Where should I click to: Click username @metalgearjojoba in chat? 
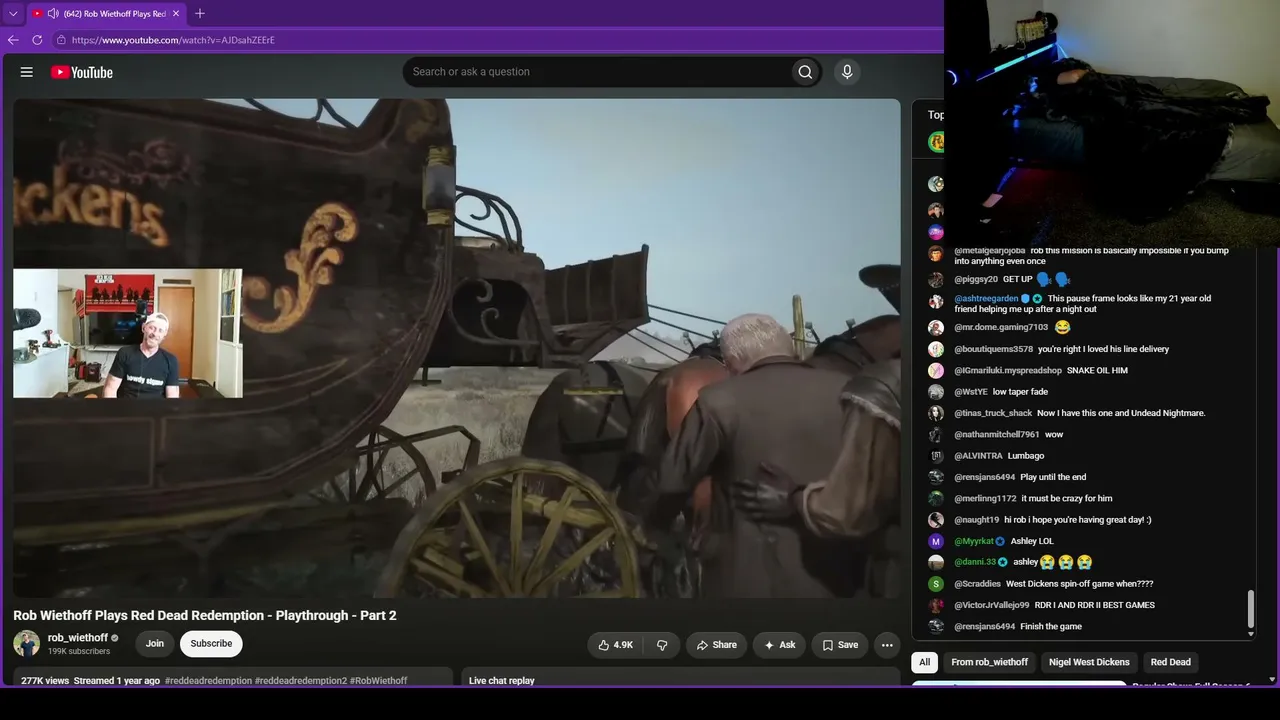[x=990, y=250]
